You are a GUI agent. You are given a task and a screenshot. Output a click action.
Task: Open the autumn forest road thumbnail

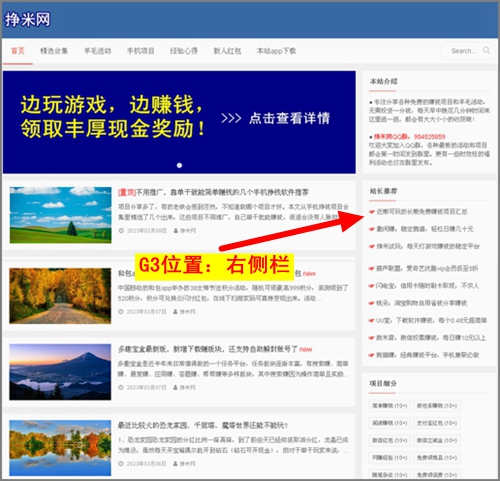coord(60,296)
